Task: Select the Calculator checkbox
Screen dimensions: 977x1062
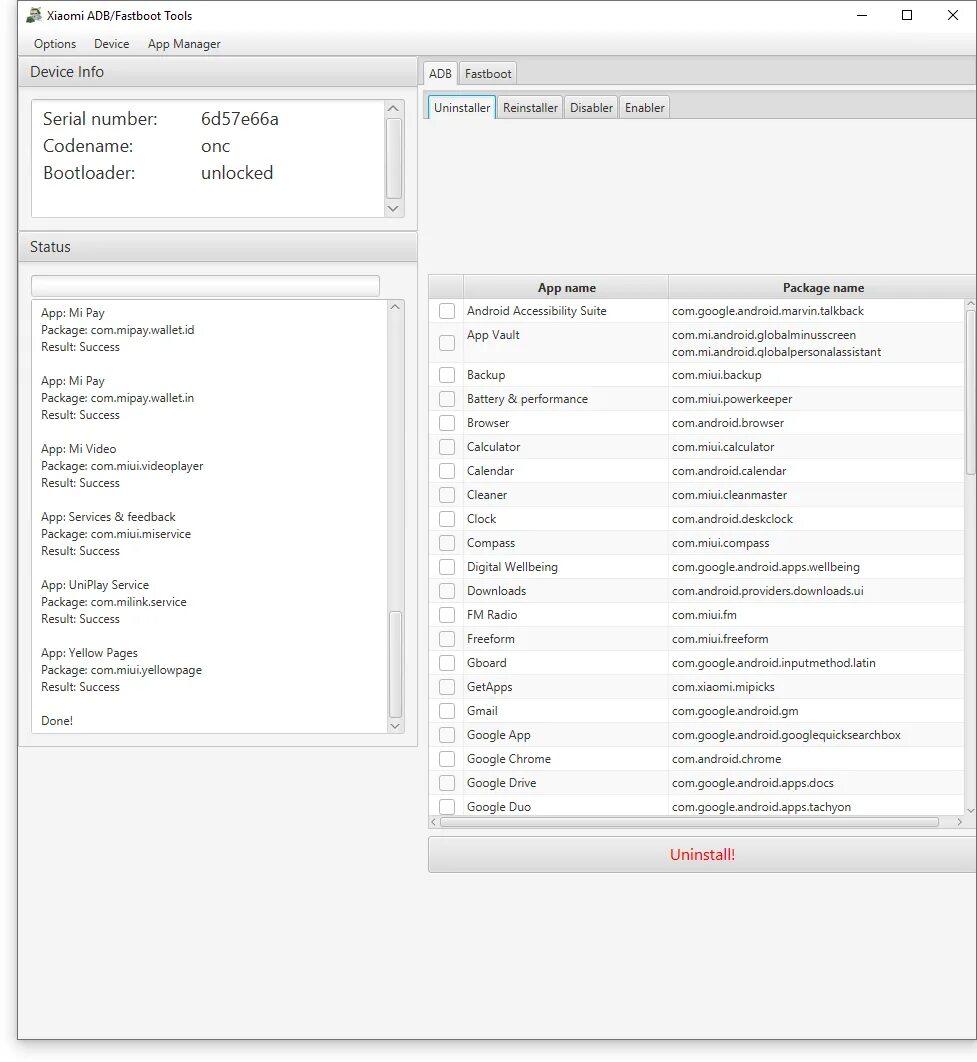Action: coord(447,447)
